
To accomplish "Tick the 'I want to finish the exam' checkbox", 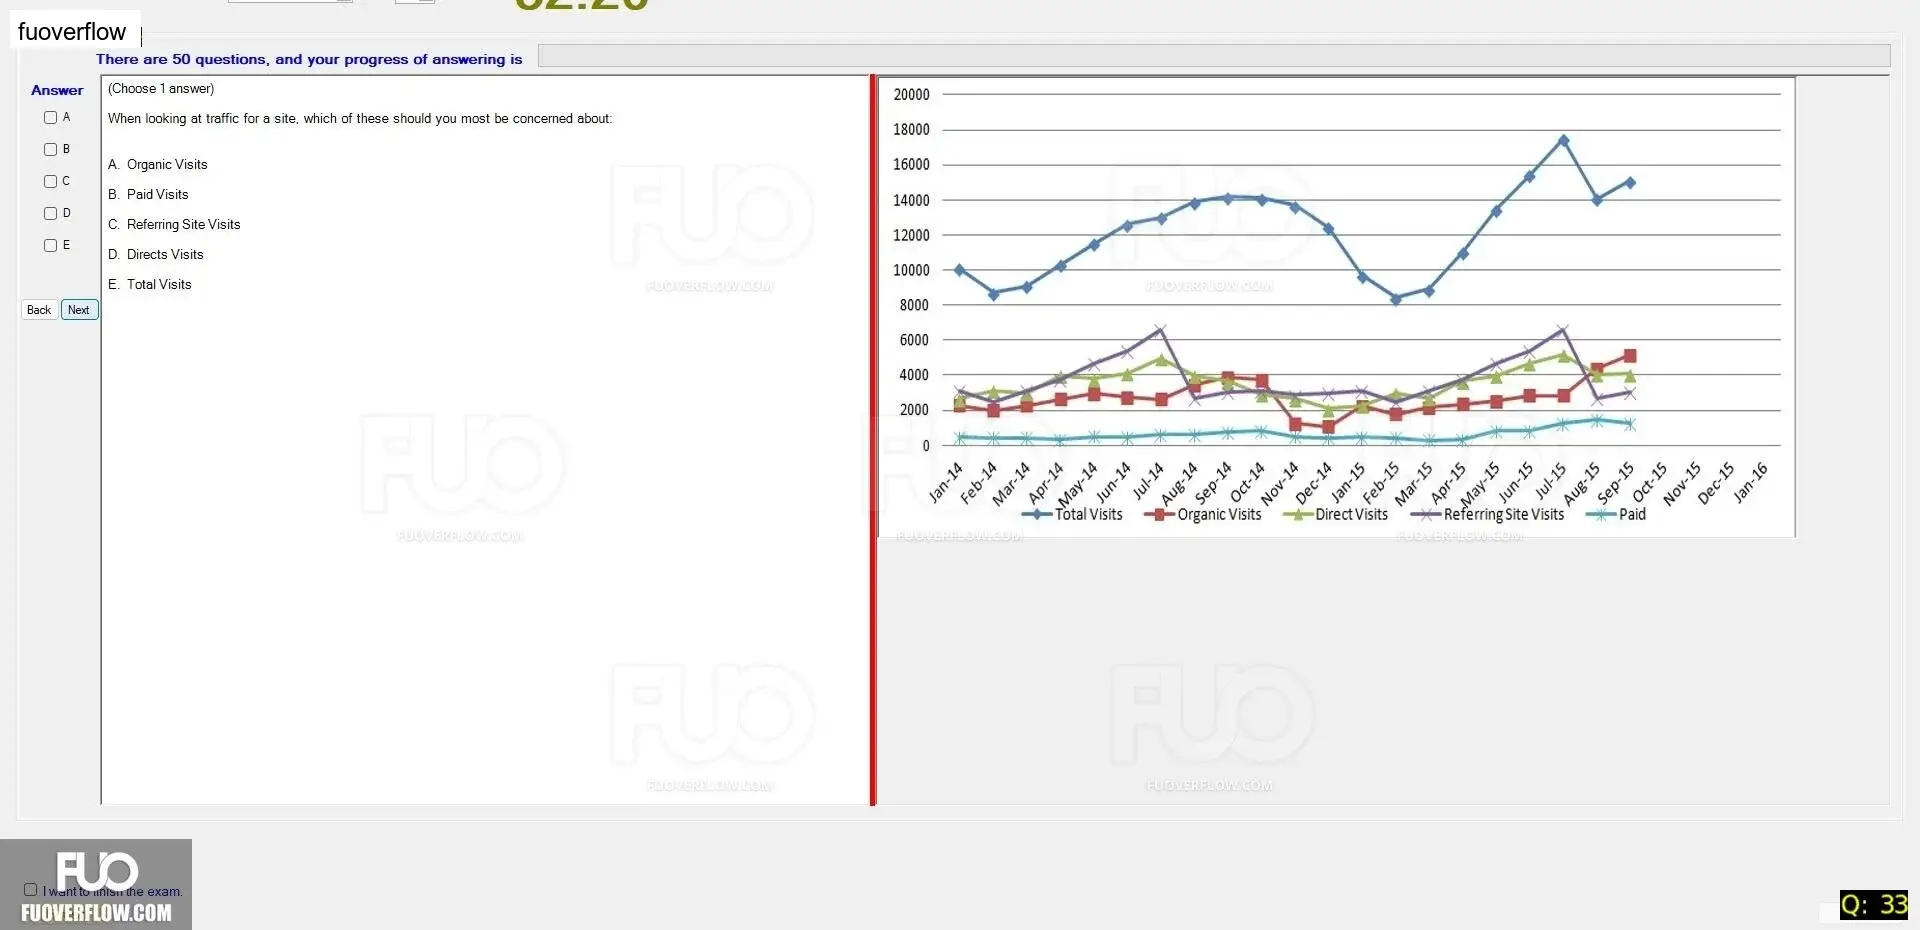I will [30, 889].
